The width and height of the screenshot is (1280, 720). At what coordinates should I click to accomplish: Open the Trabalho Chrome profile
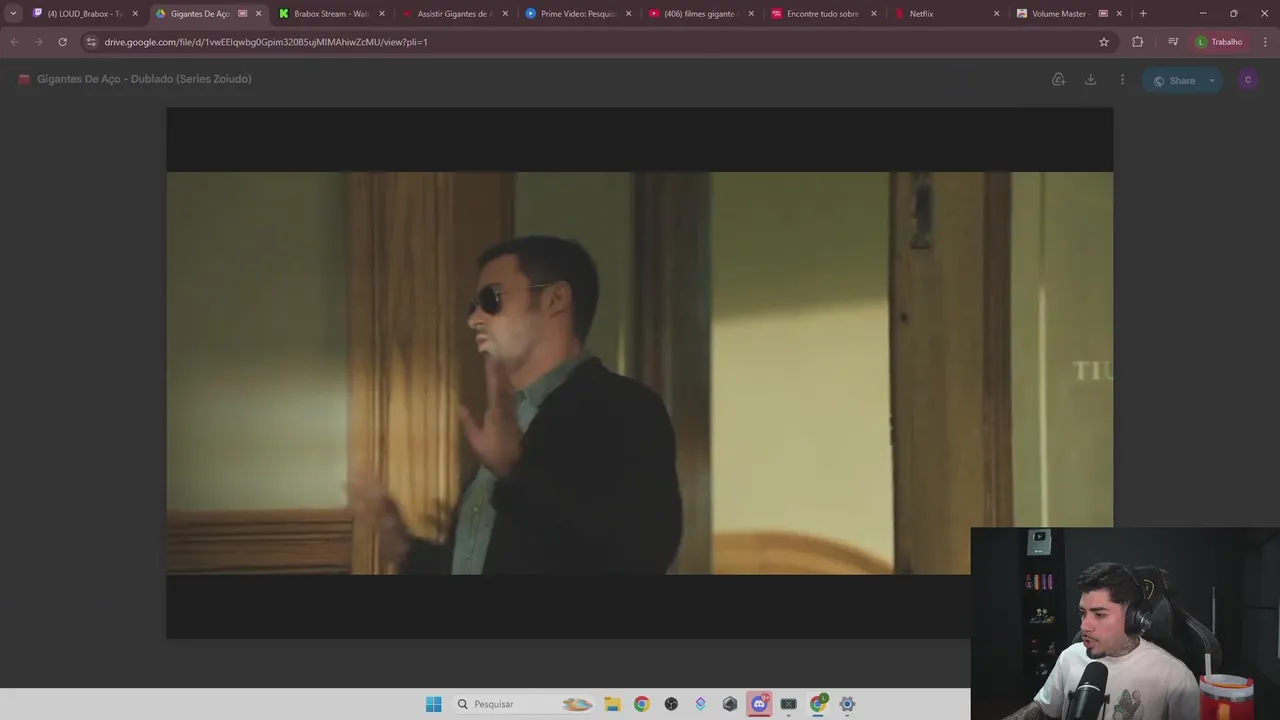1219,42
